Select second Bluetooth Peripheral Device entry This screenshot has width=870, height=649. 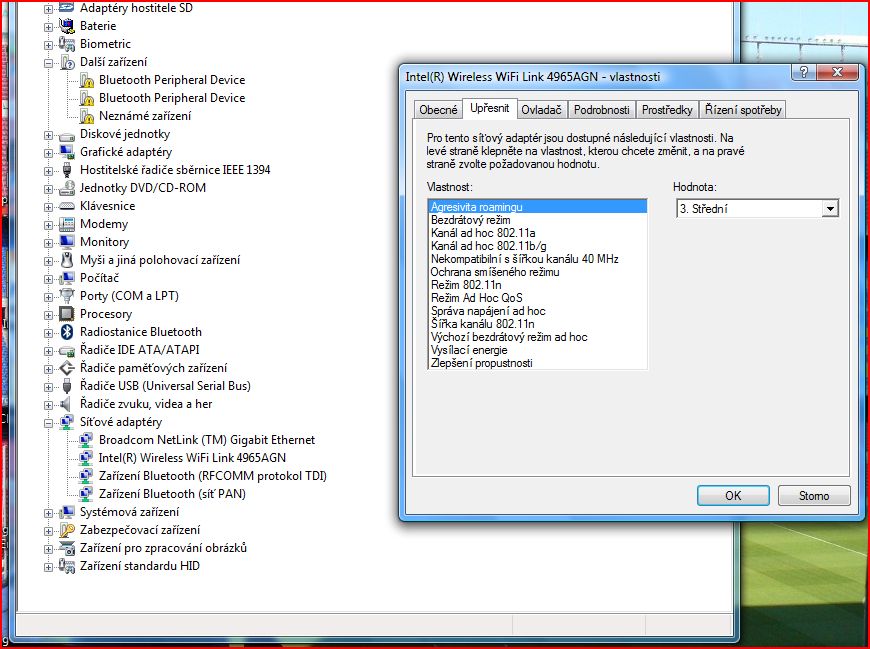(172, 98)
